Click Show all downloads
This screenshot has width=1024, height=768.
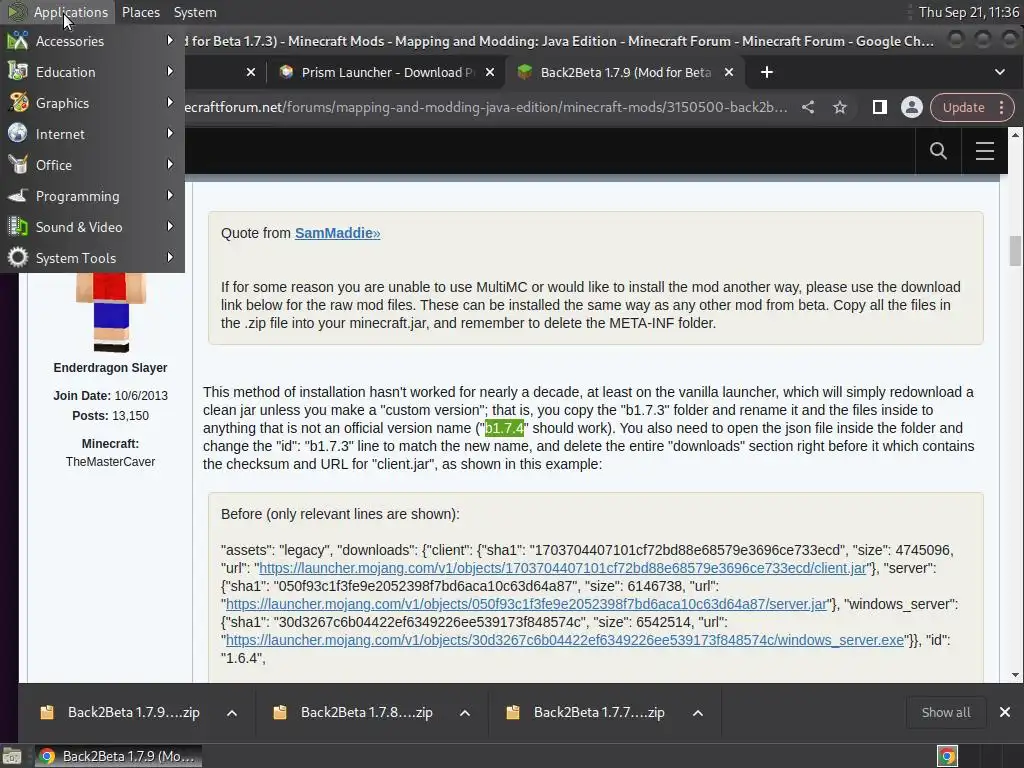point(946,712)
